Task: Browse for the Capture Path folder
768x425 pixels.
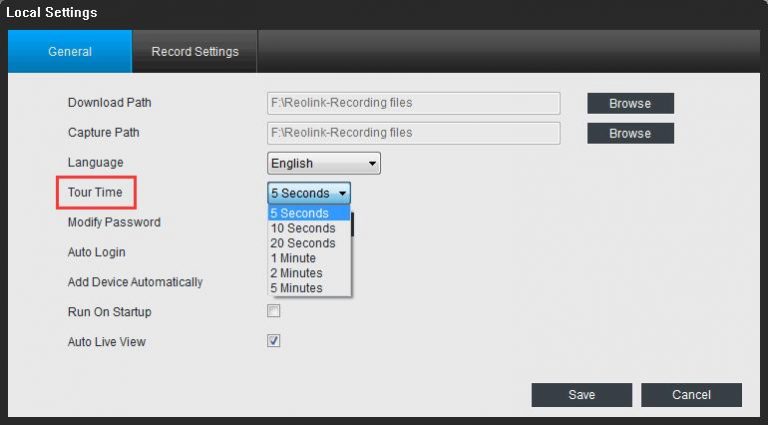Action: [x=630, y=133]
